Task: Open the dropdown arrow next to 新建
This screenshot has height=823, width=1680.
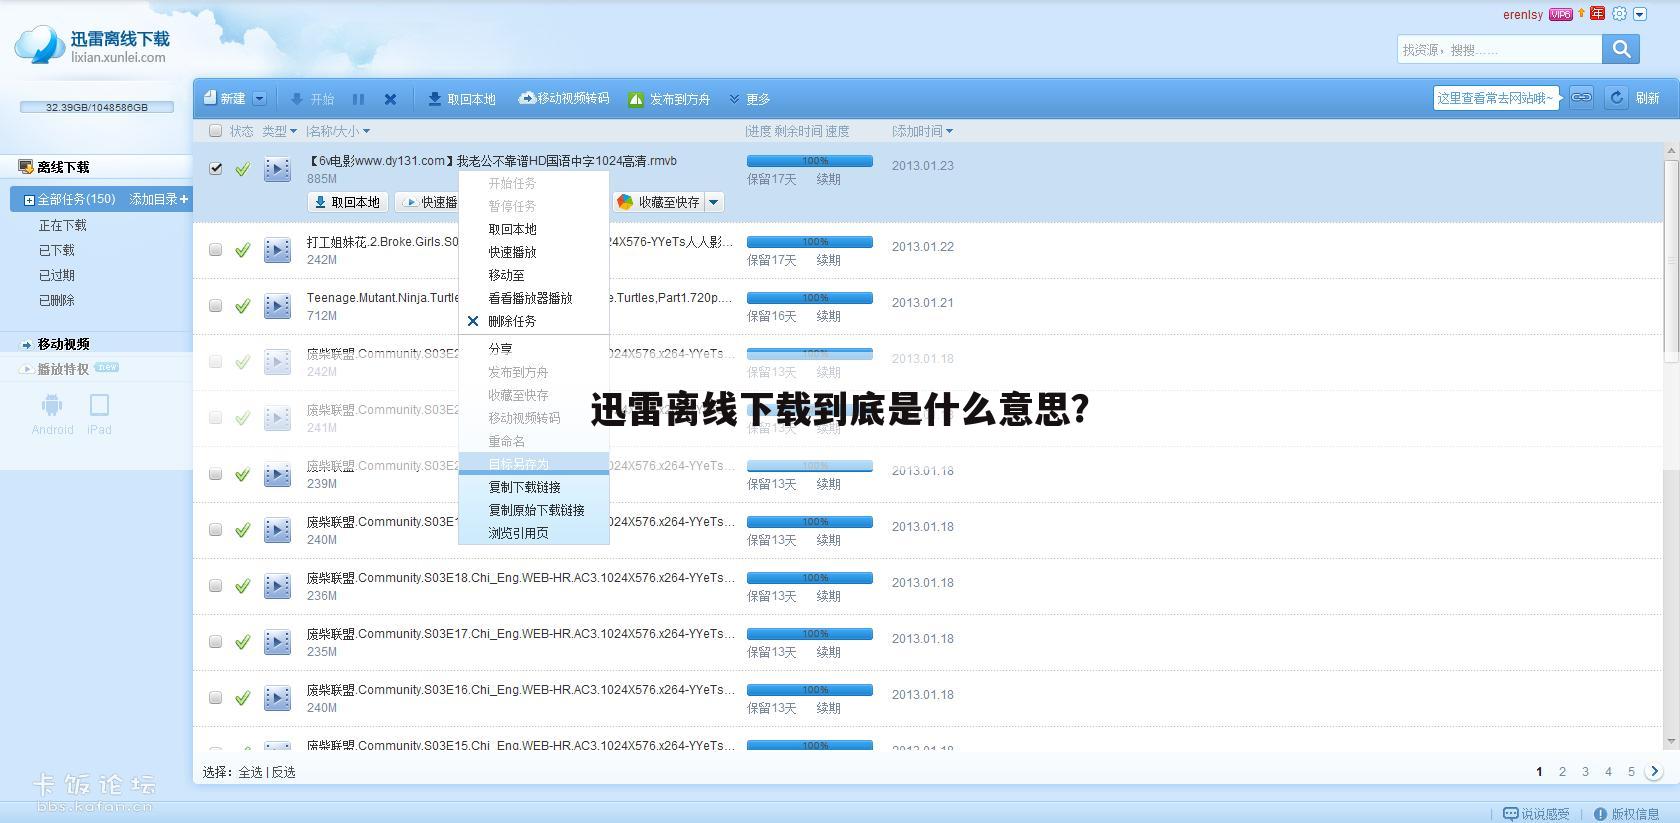Action: 259,98
